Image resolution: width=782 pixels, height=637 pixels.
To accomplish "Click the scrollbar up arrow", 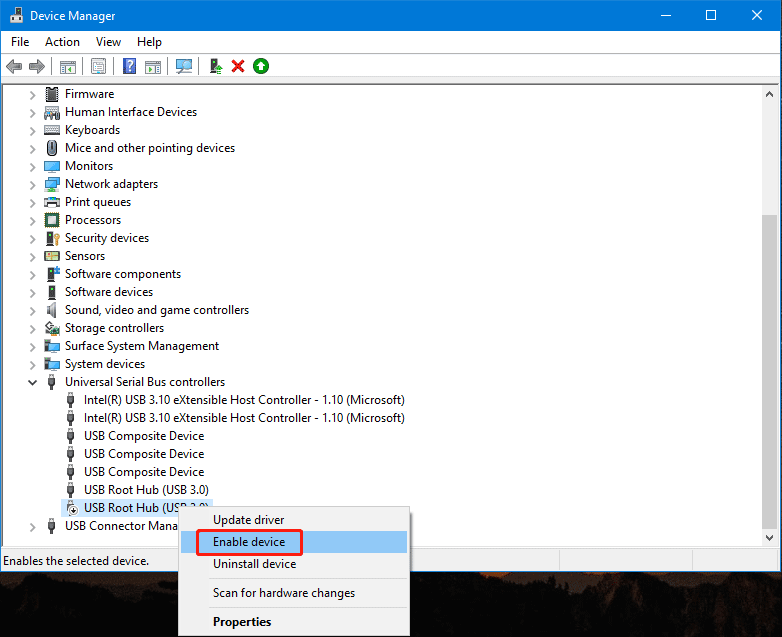I will pos(770,94).
